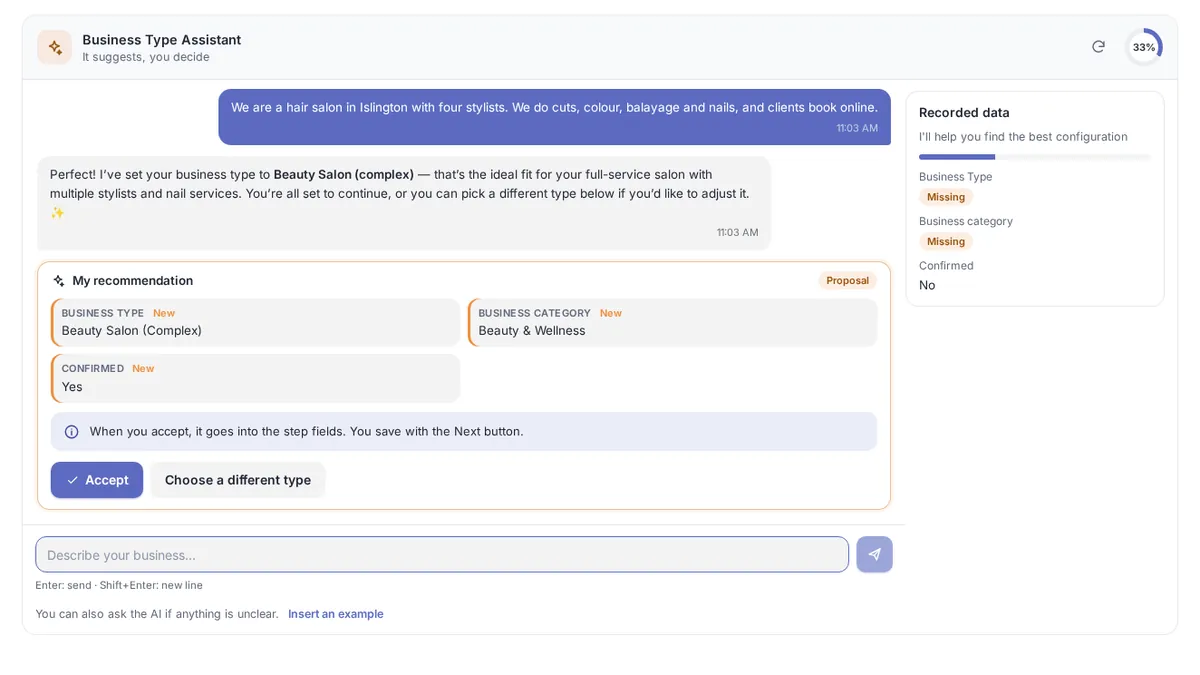Viewport: 1200px width, 675px height.
Task: Click the Recorded data progress bar
Action: (x=1035, y=157)
